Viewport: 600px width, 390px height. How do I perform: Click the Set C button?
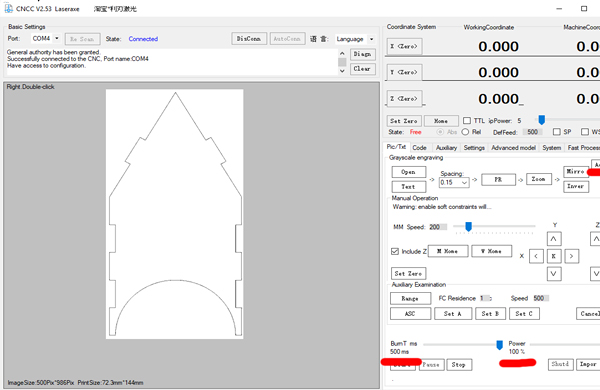point(524,314)
